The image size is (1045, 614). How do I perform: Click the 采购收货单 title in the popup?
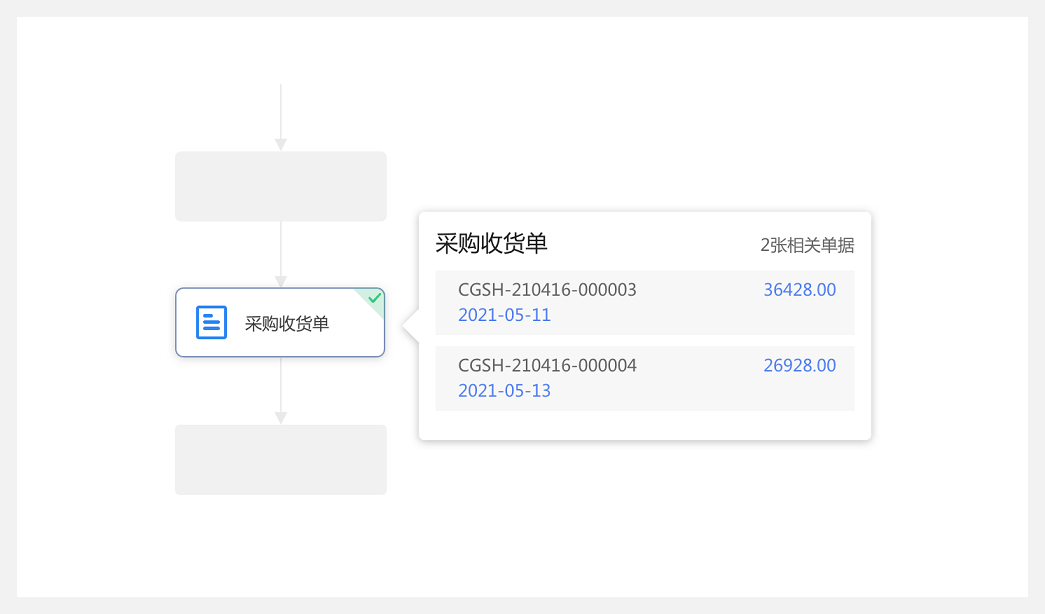(x=491, y=243)
